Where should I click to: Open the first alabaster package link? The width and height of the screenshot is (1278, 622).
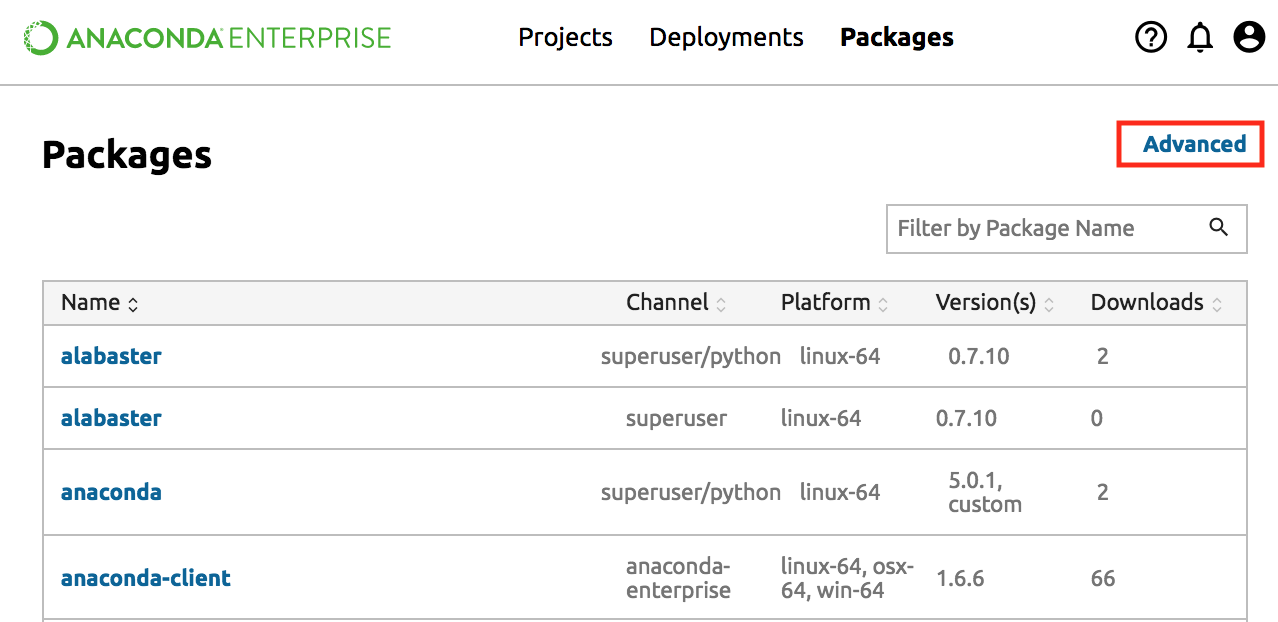click(111, 356)
